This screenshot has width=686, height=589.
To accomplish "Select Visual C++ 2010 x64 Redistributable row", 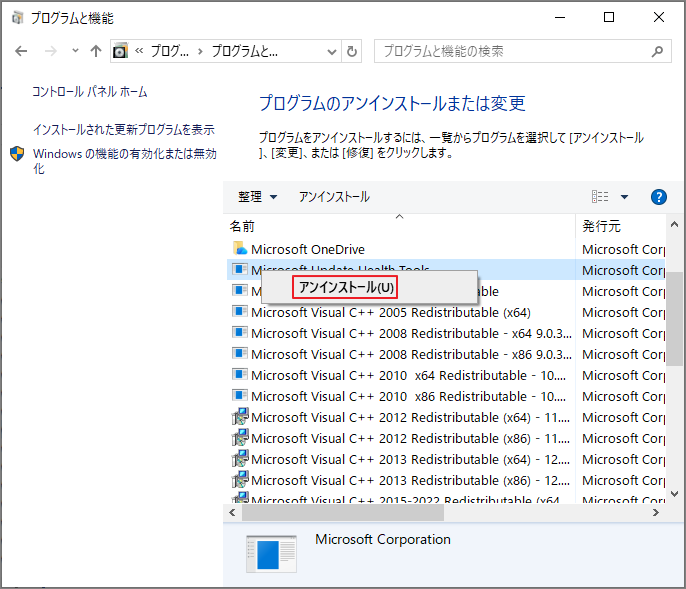I will click(x=408, y=375).
